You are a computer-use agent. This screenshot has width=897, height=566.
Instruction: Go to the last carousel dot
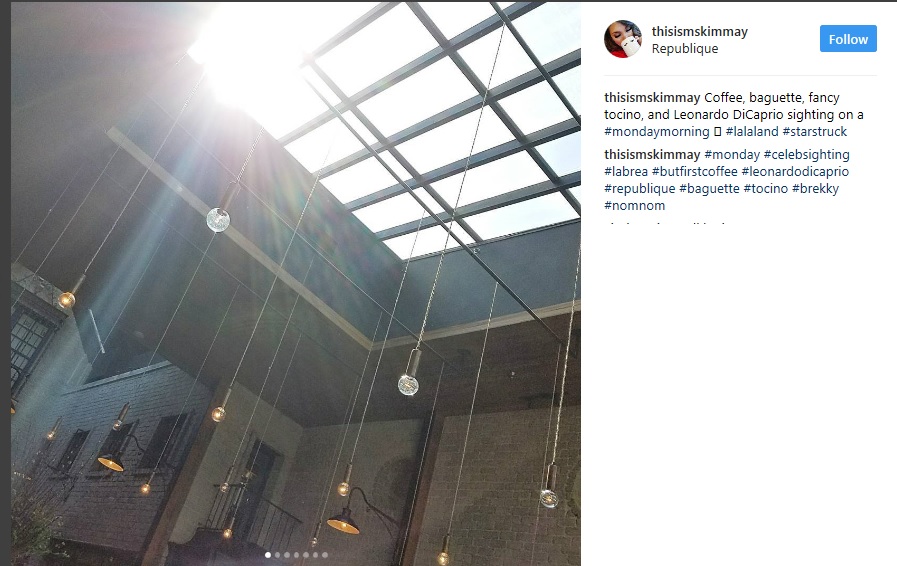[325, 555]
